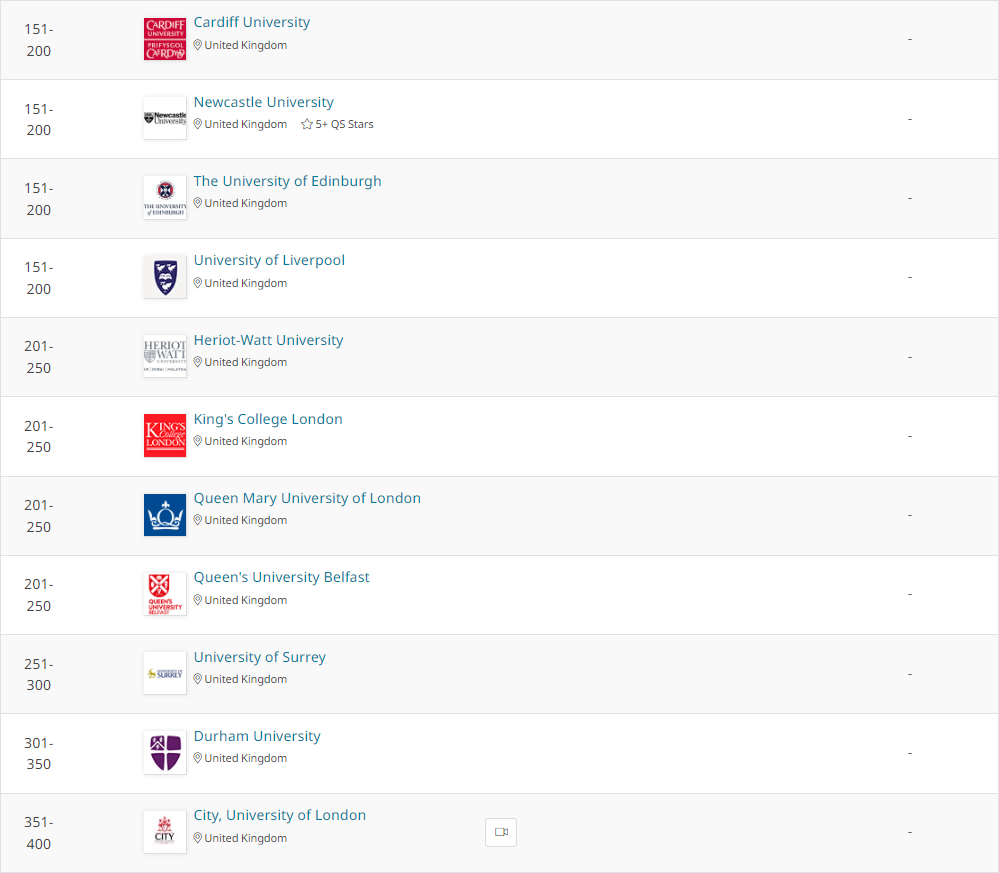This screenshot has width=999, height=873.
Task: Click the Heriot-Watt University logo
Action: (x=165, y=356)
